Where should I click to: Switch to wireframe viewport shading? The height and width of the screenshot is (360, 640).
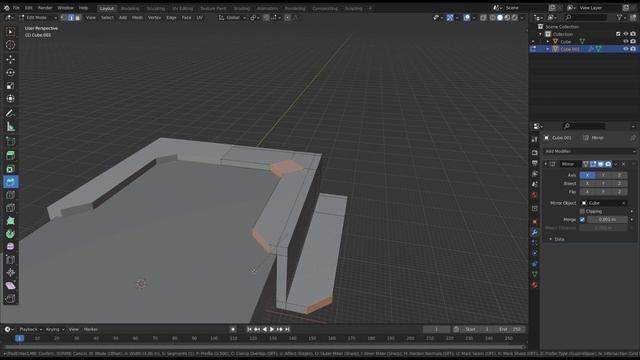[x=492, y=18]
